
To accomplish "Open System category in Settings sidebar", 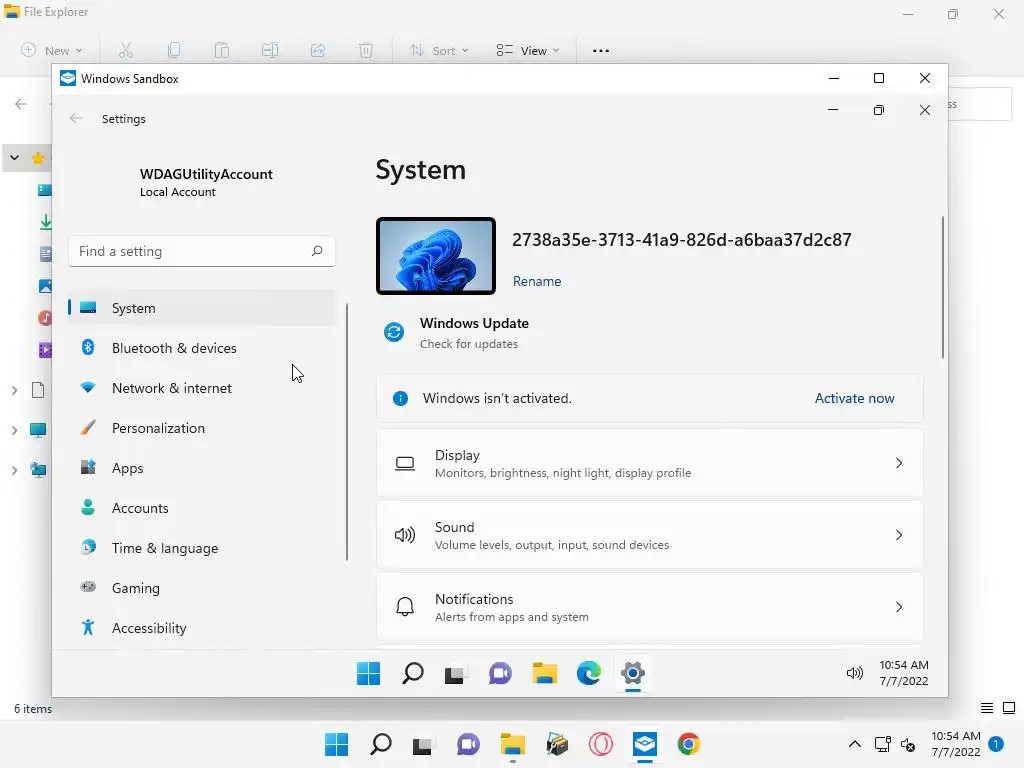I will click(x=202, y=308).
